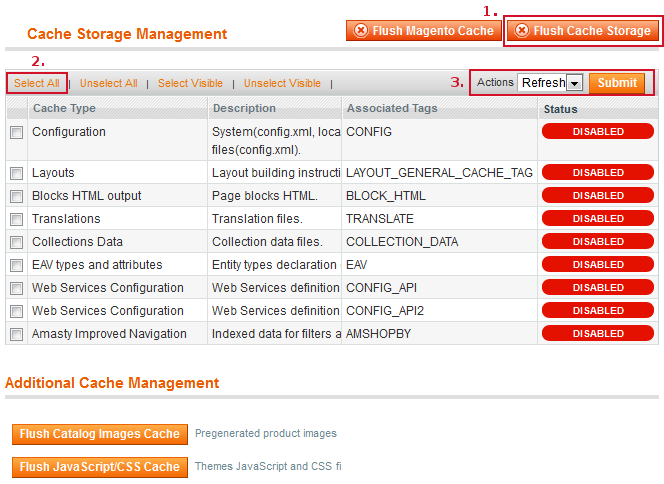The image size is (664, 484).
Task: Click the Flush Magento Cache button
Action: (x=424, y=31)
